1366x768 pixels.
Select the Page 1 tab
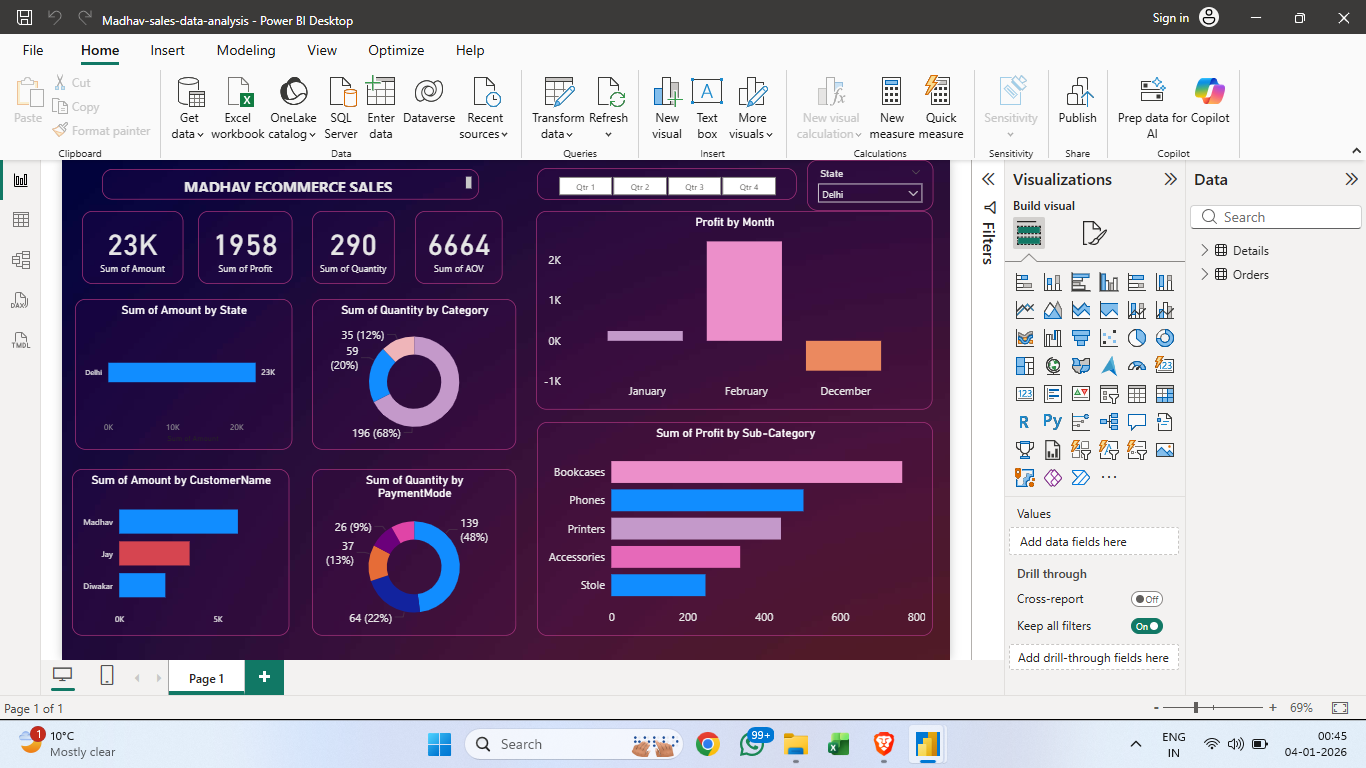[x=206, y=677]
